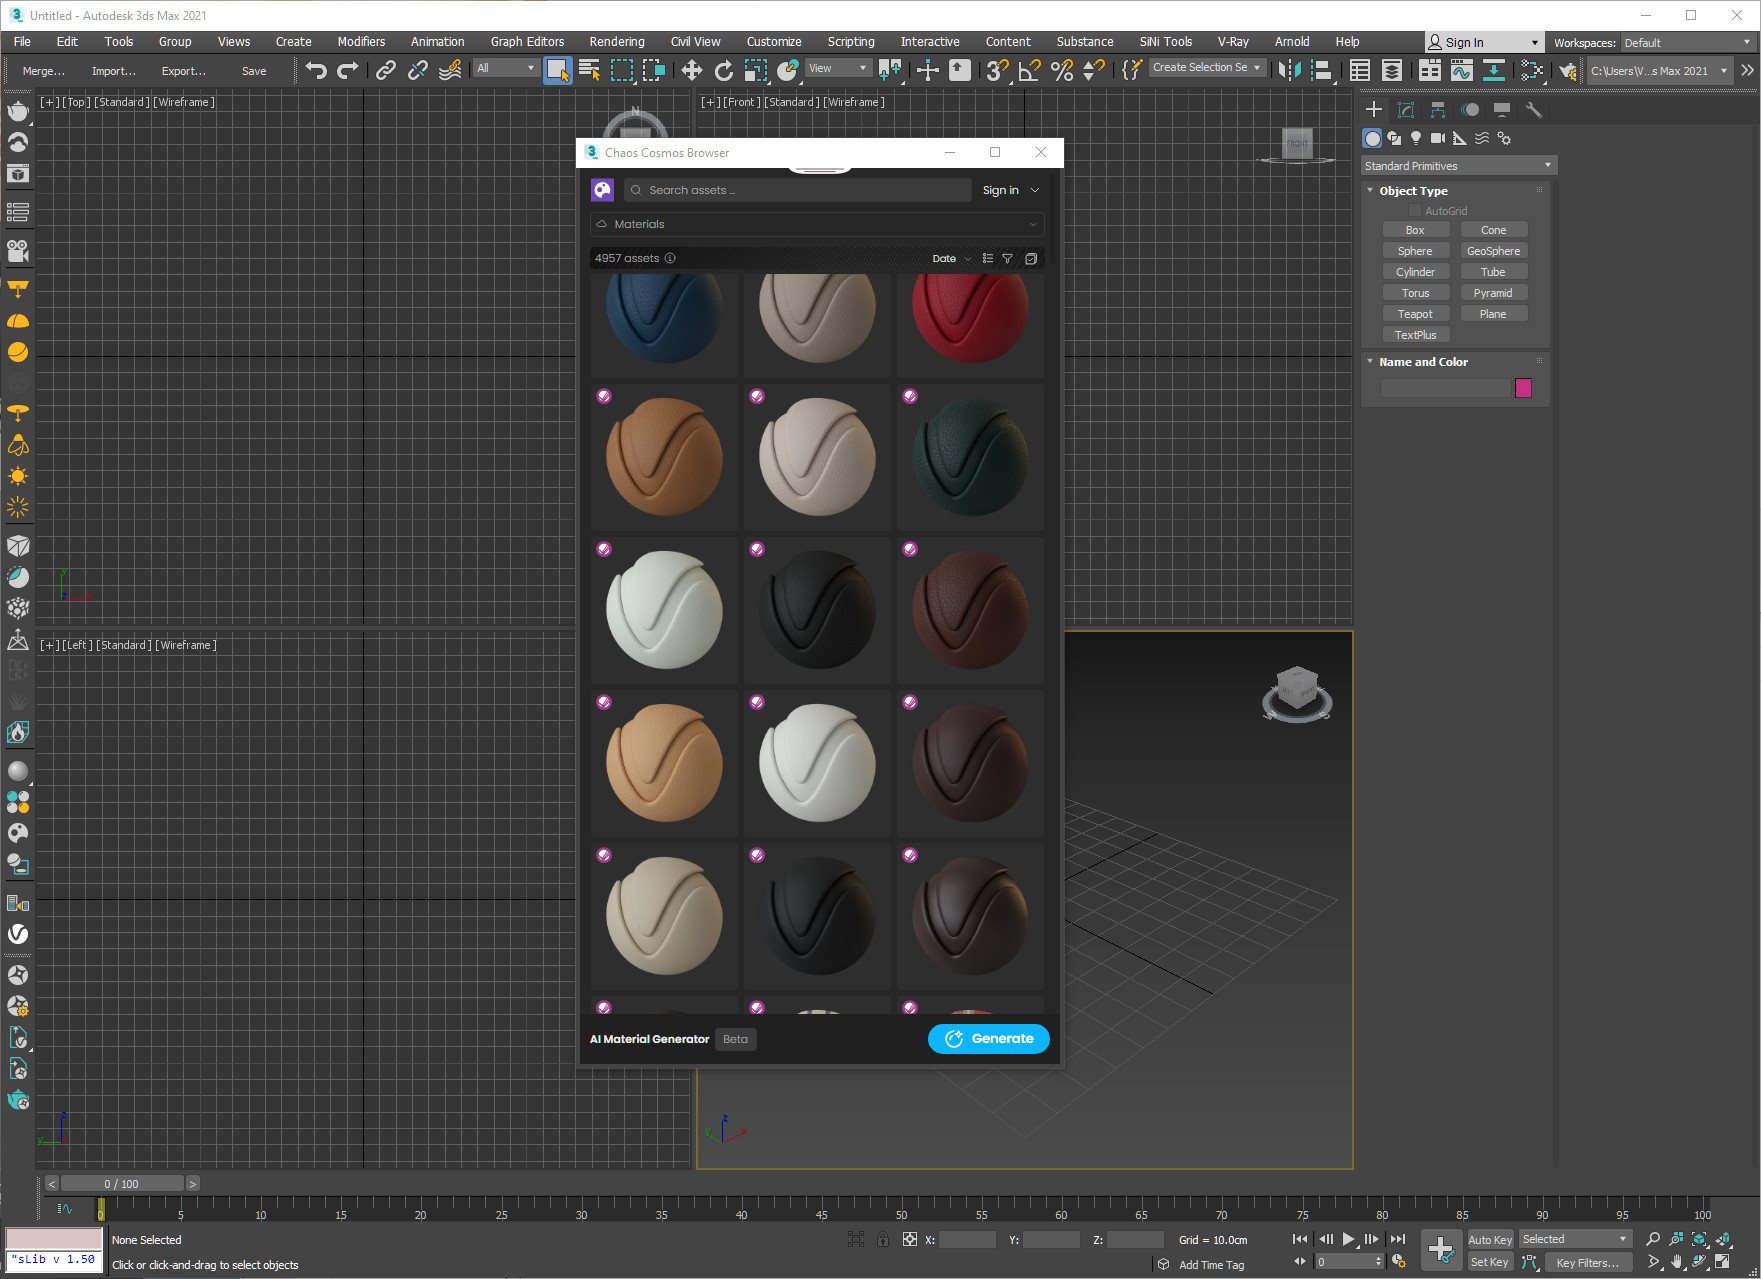Open the project path dropdown
Viewport: 1761px width, 1279px height.
1659,71
